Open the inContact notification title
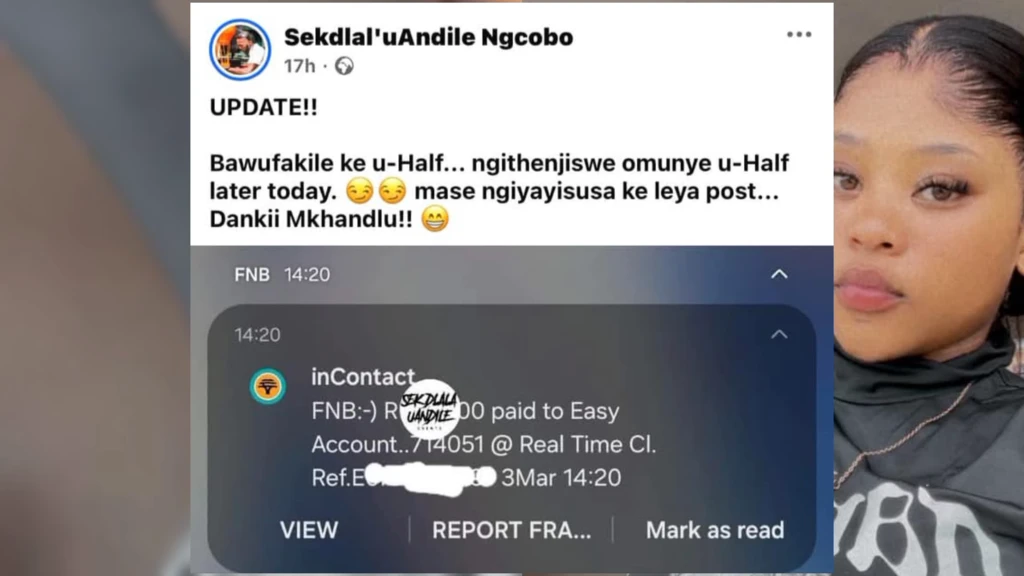 click(363, 377)
